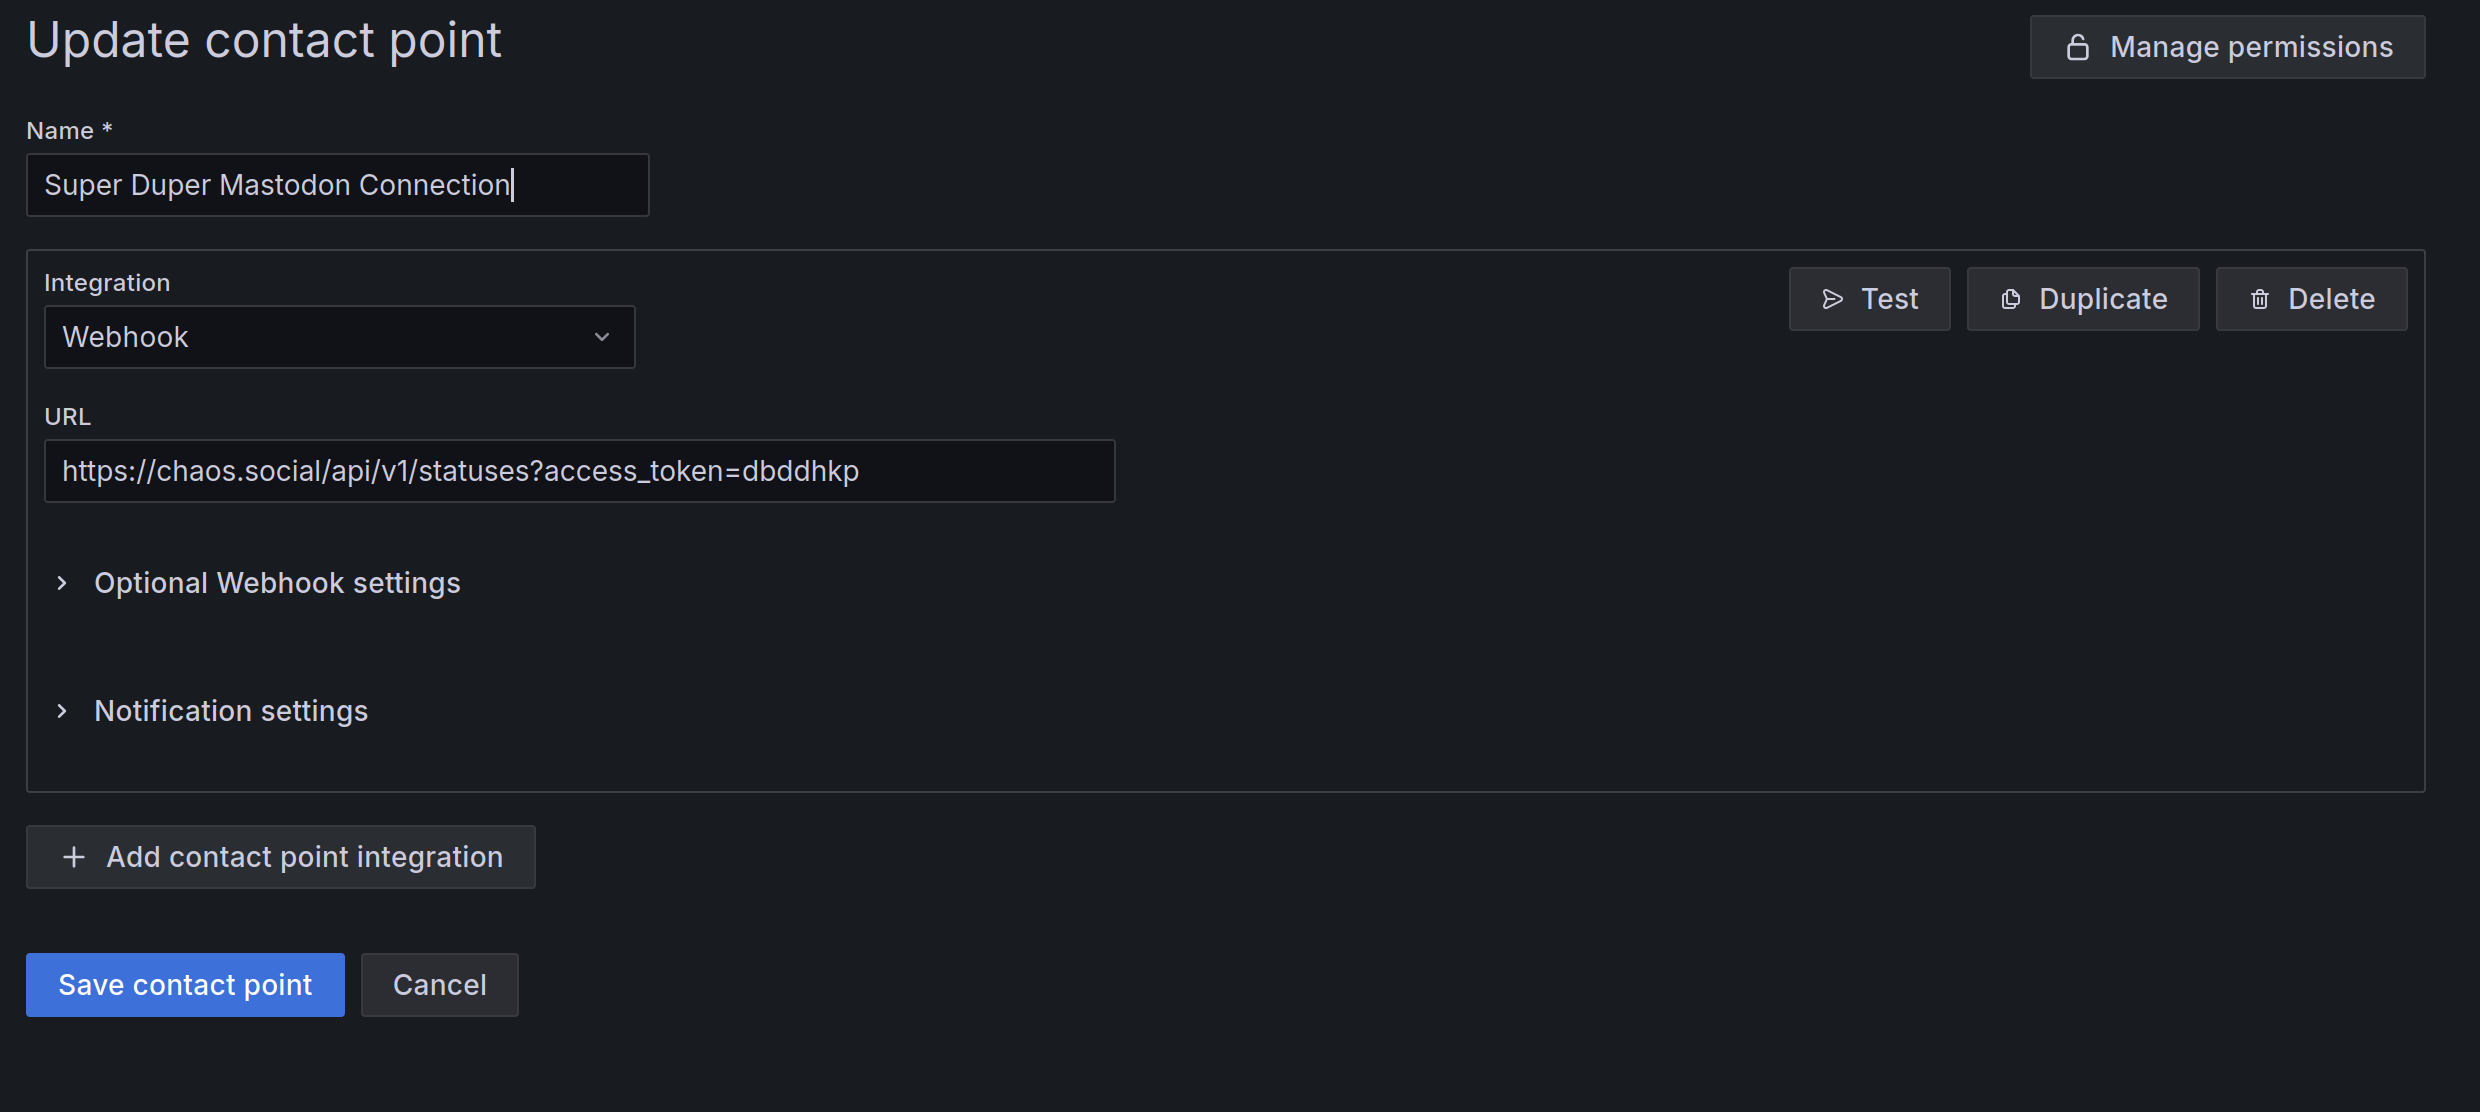This screenshot has width=2480, height=1112.
Task: Click the copy icon on the Duplicate button
Action: (2011, 299)
